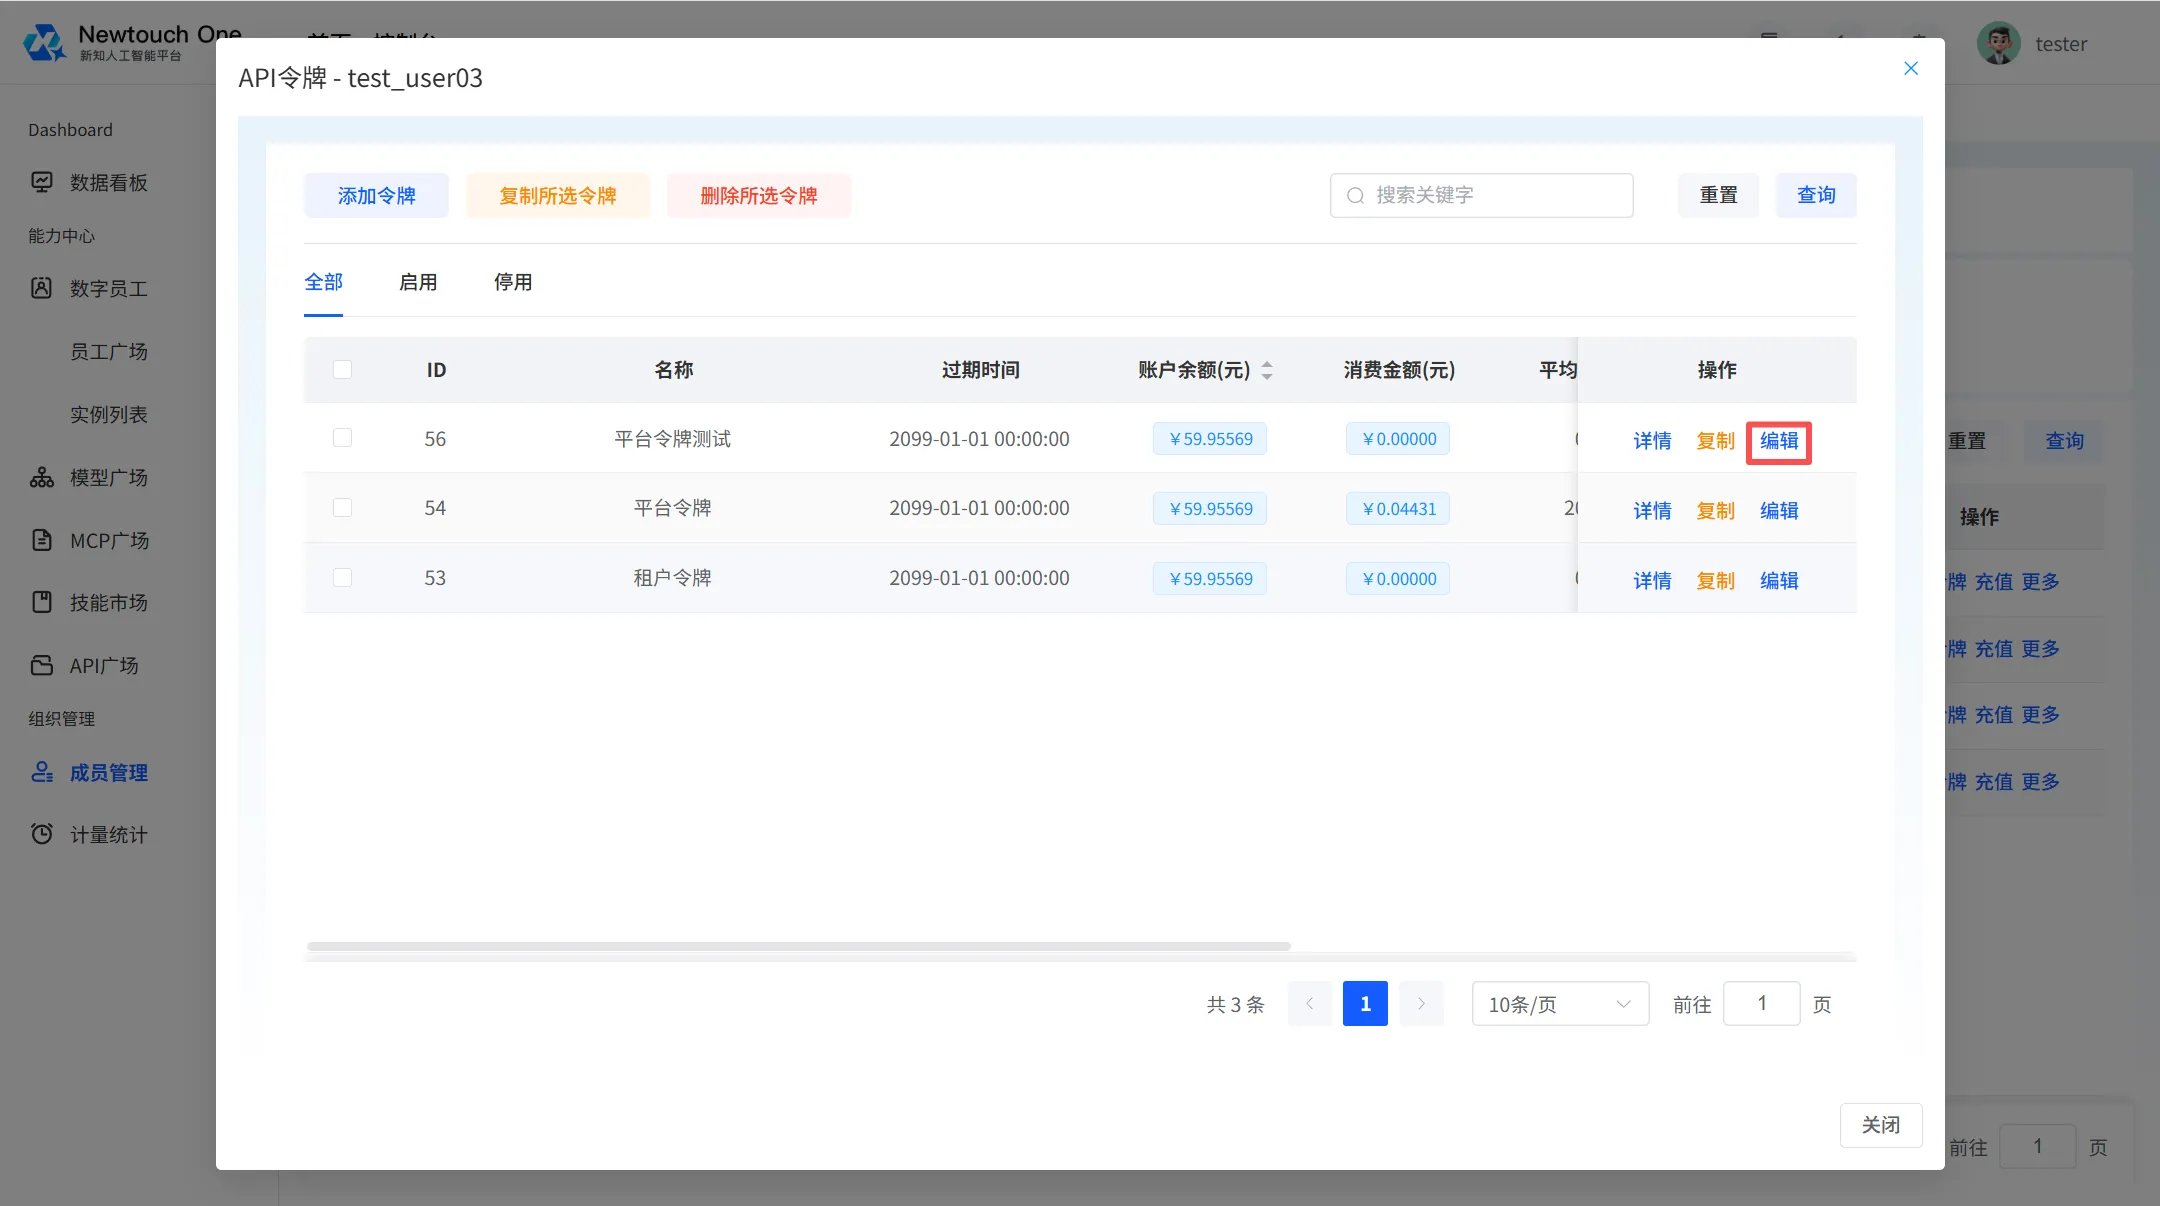Click the tester user avatar
The width and height of the screenshot is (2160, 1206).
pyautogui.click(x=1999, y=44)
